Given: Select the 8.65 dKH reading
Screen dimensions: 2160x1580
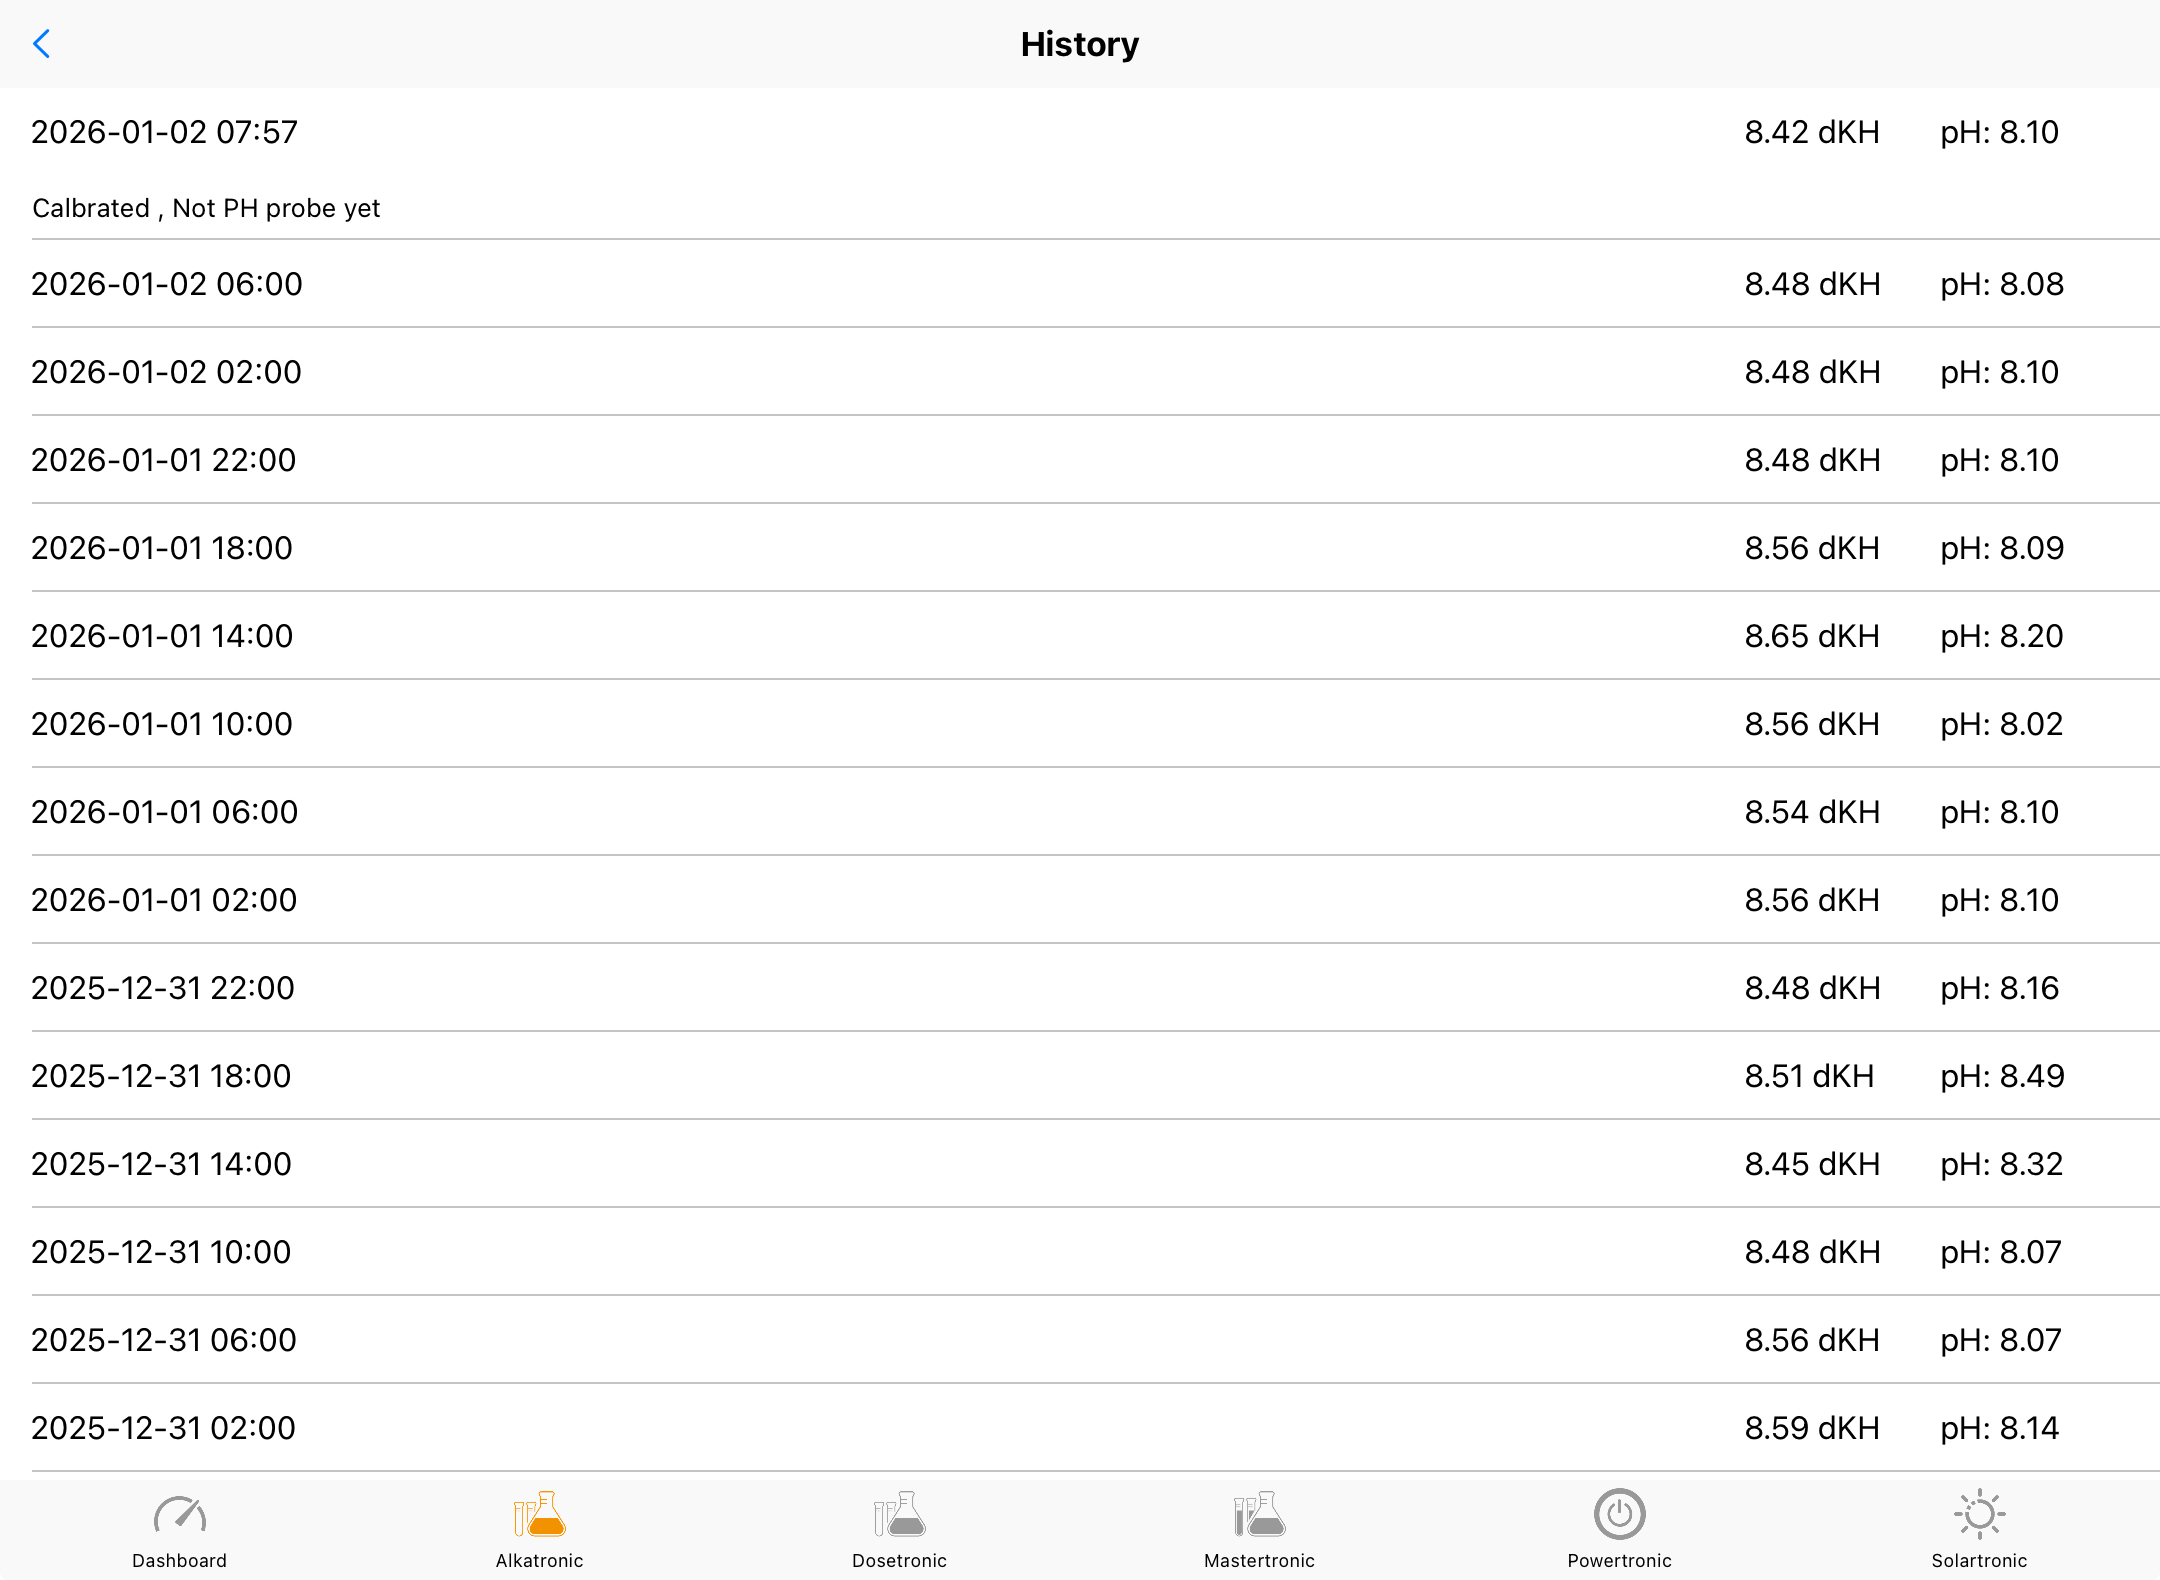Looking at the screenshot, I should coord(1812,636).
